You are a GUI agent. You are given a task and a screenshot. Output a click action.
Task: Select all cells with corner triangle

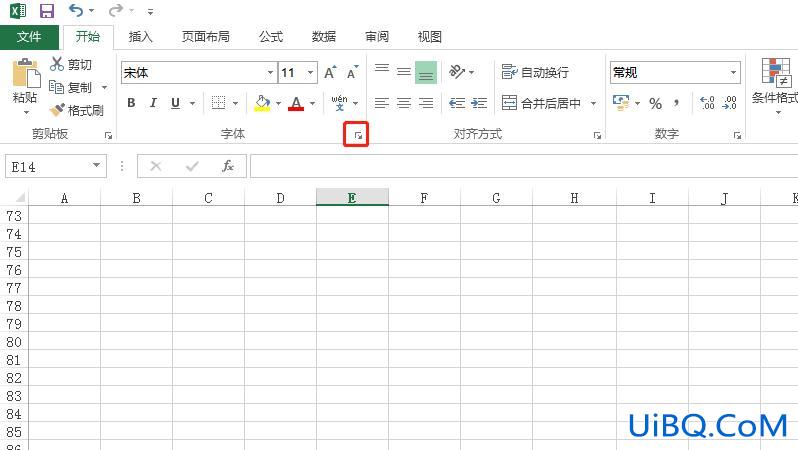click(19, 198)
